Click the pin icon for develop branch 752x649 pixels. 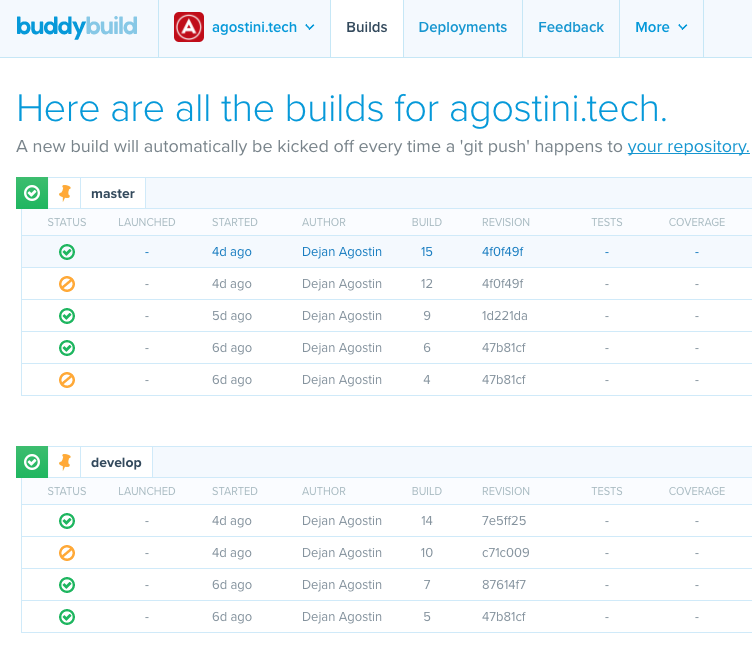coord(65,462)
